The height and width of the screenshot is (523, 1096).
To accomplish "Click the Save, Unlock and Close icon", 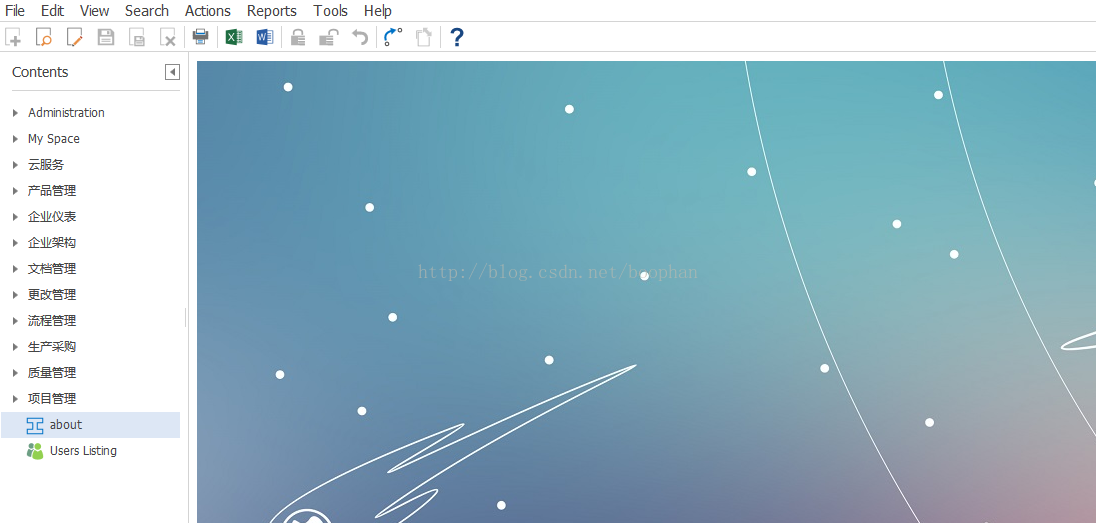I will point(137,37).
